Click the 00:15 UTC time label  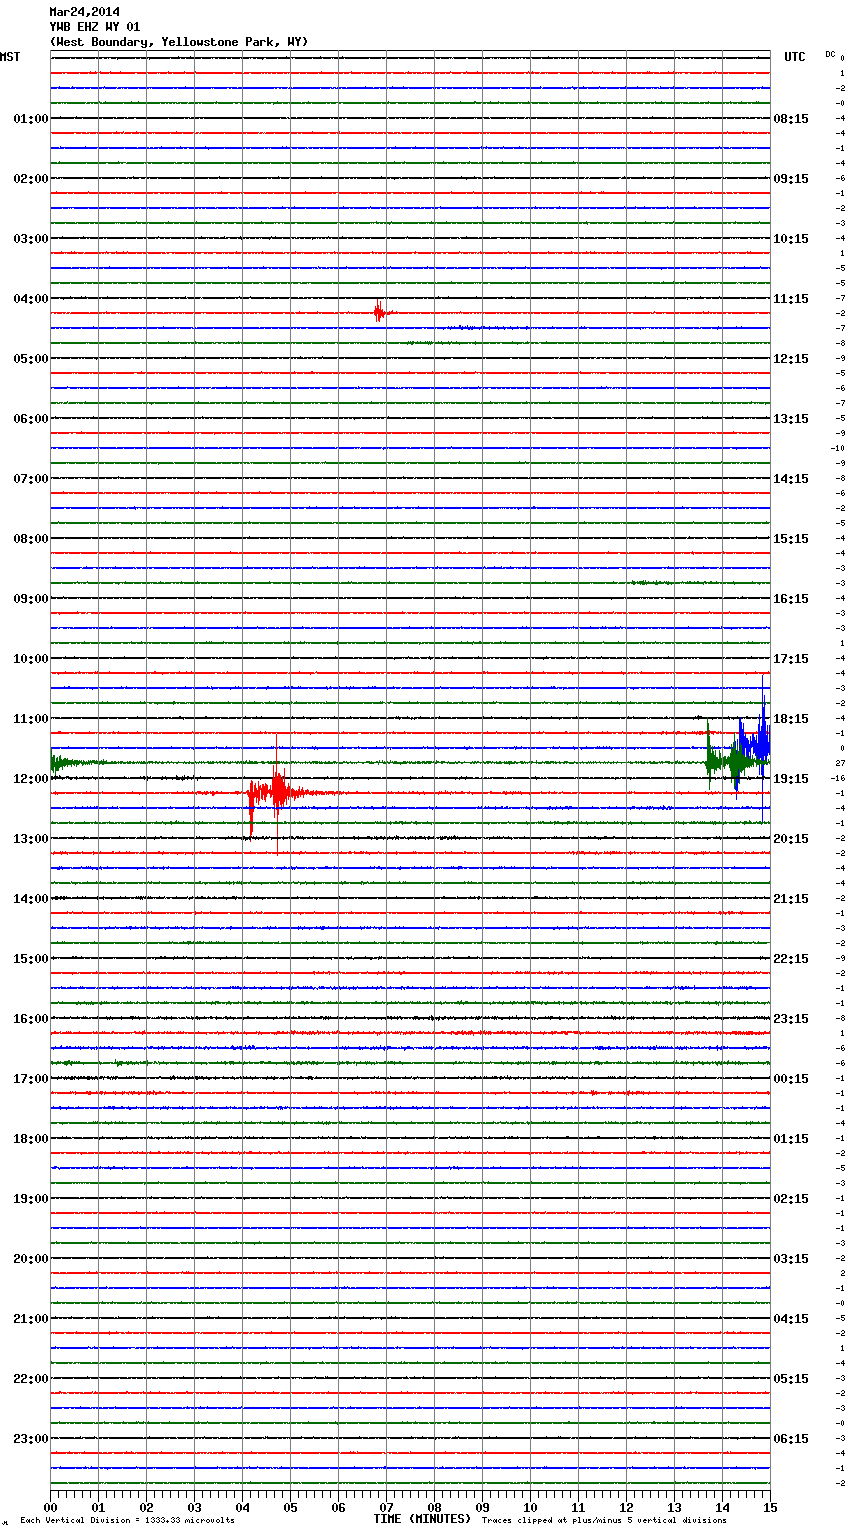[x=791, y=1079]
